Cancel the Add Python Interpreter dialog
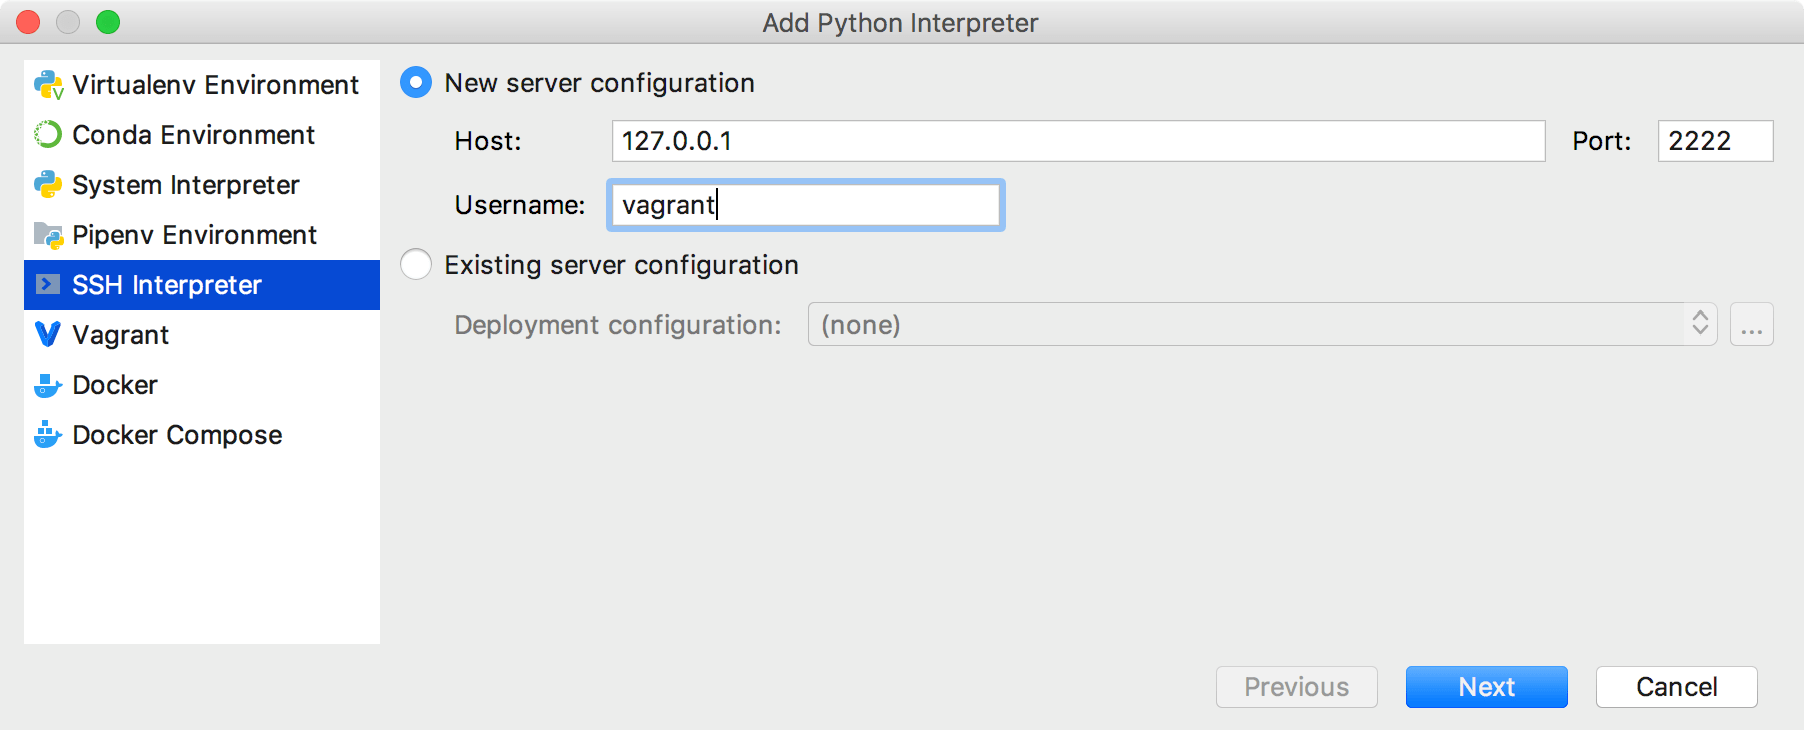Image resolution: width=1804 pixels, height=730 pixels. (1676, 687)
